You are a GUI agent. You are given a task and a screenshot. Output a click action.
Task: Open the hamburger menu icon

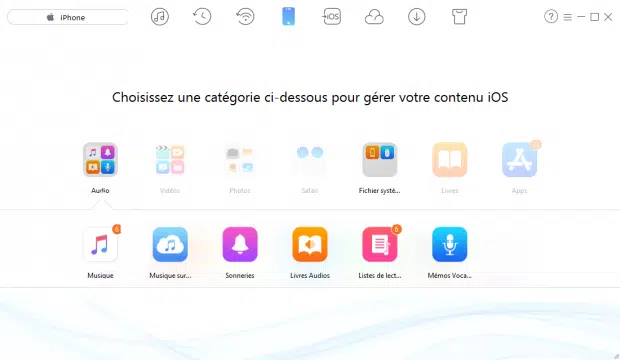click(x=567, y=17)
